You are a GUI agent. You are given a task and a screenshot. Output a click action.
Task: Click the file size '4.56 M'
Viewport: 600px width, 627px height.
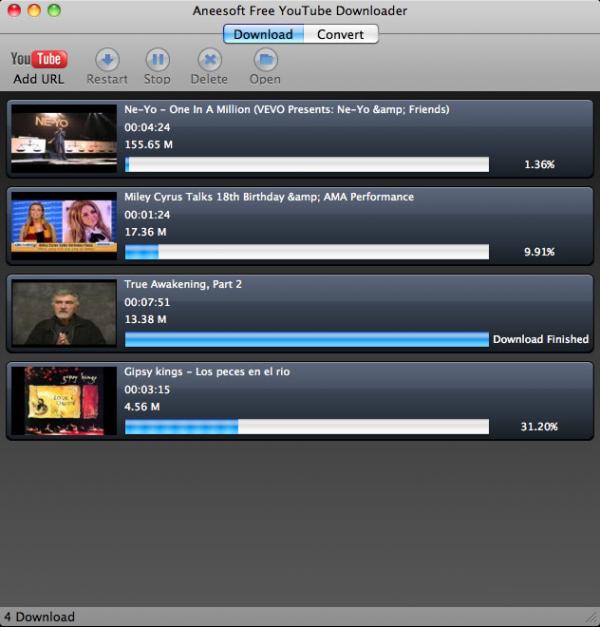click(142, 407)
